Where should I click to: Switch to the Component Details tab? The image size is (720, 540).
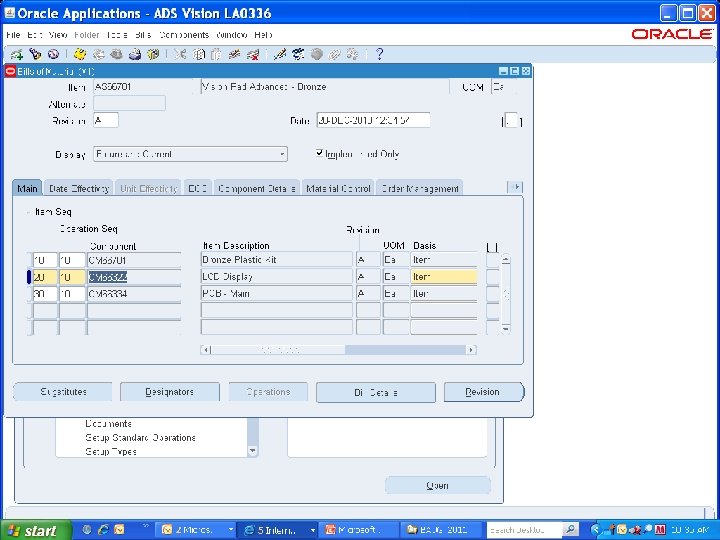coord(257,188)
